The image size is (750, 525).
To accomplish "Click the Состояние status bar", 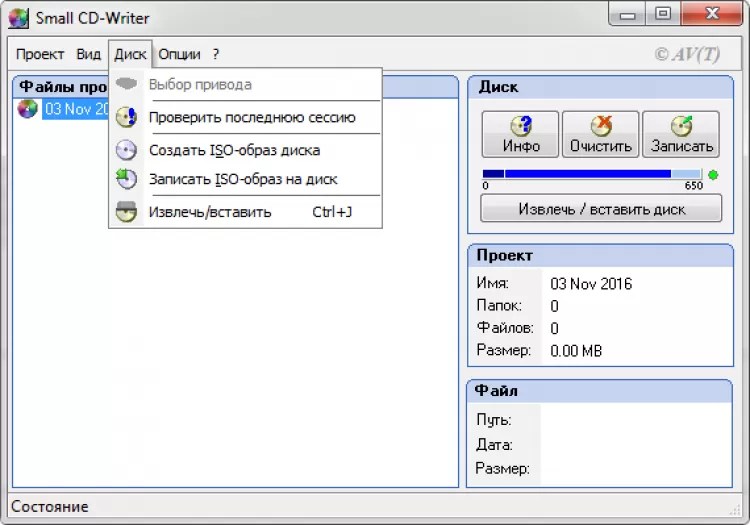I will point(375,506).
